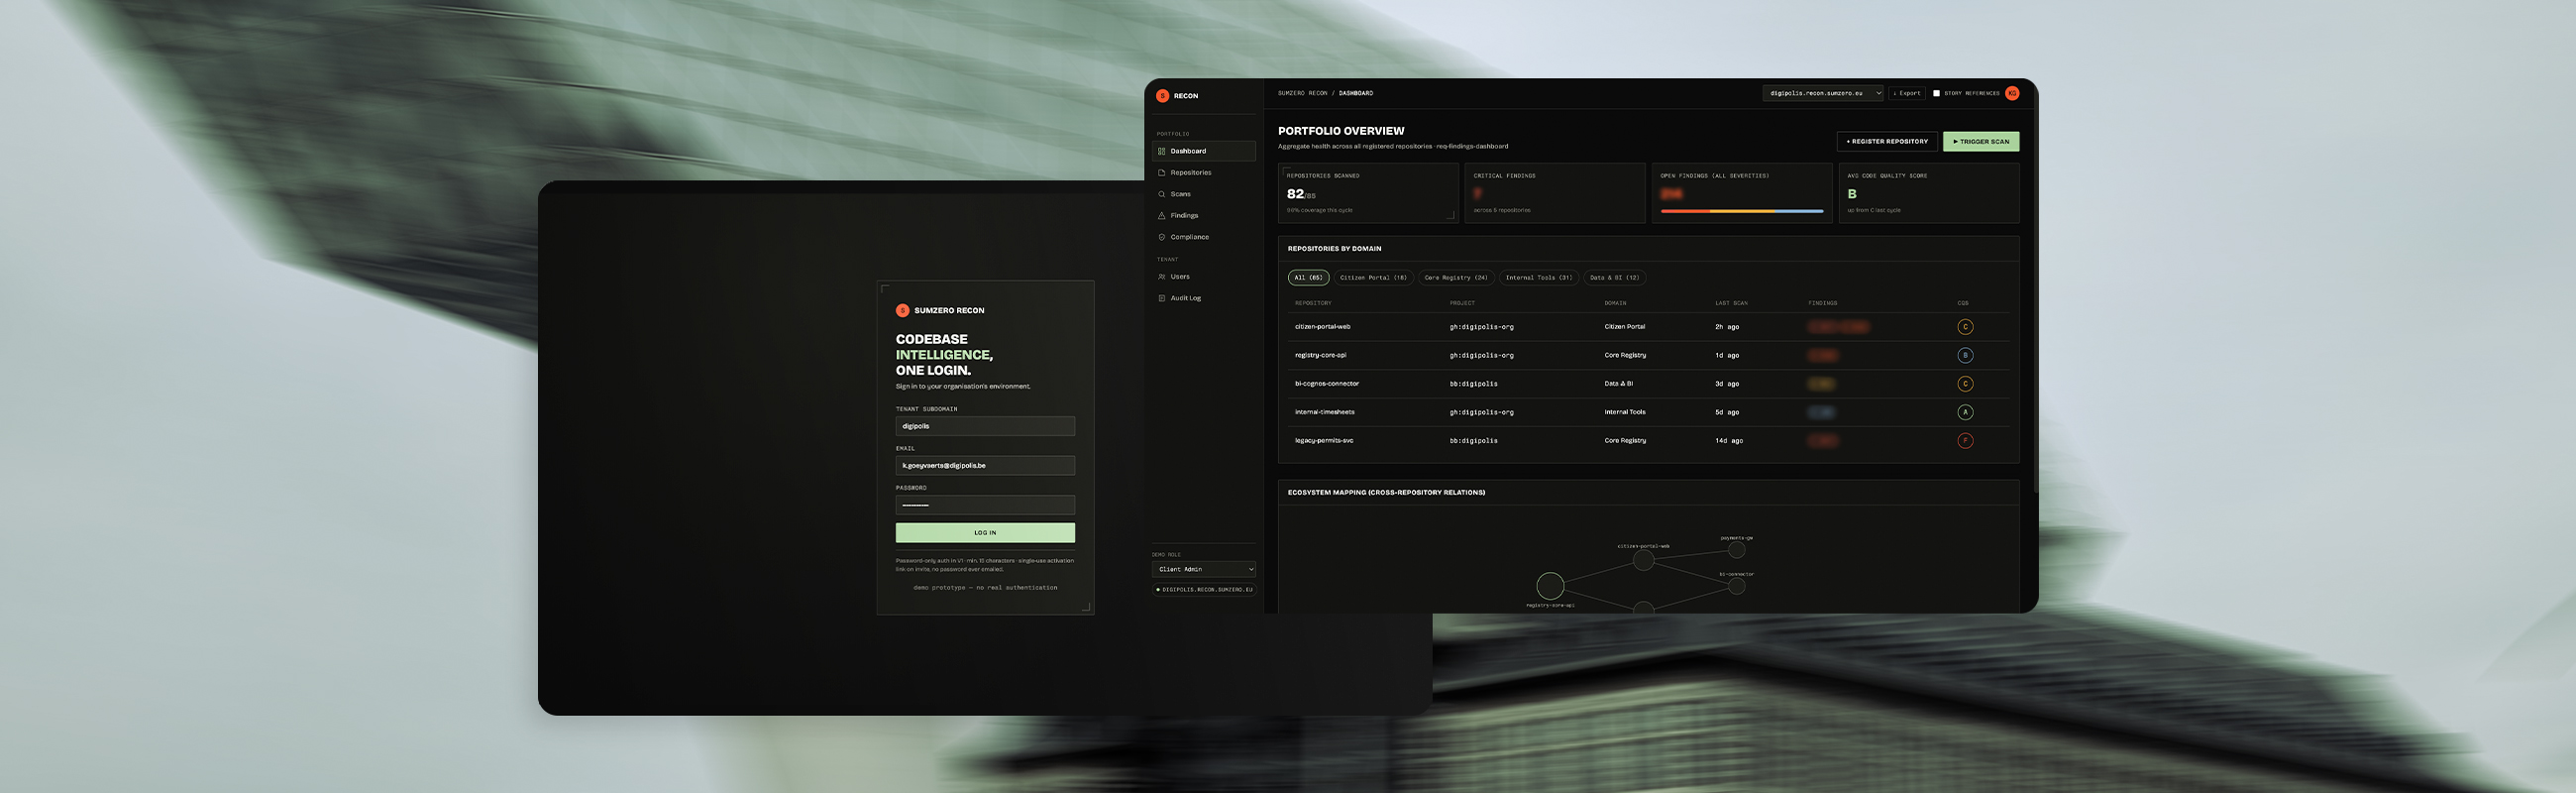This screenshot has width=2576, height=793.
Task: Click the CQS column header
Action: pos(1963,303)
